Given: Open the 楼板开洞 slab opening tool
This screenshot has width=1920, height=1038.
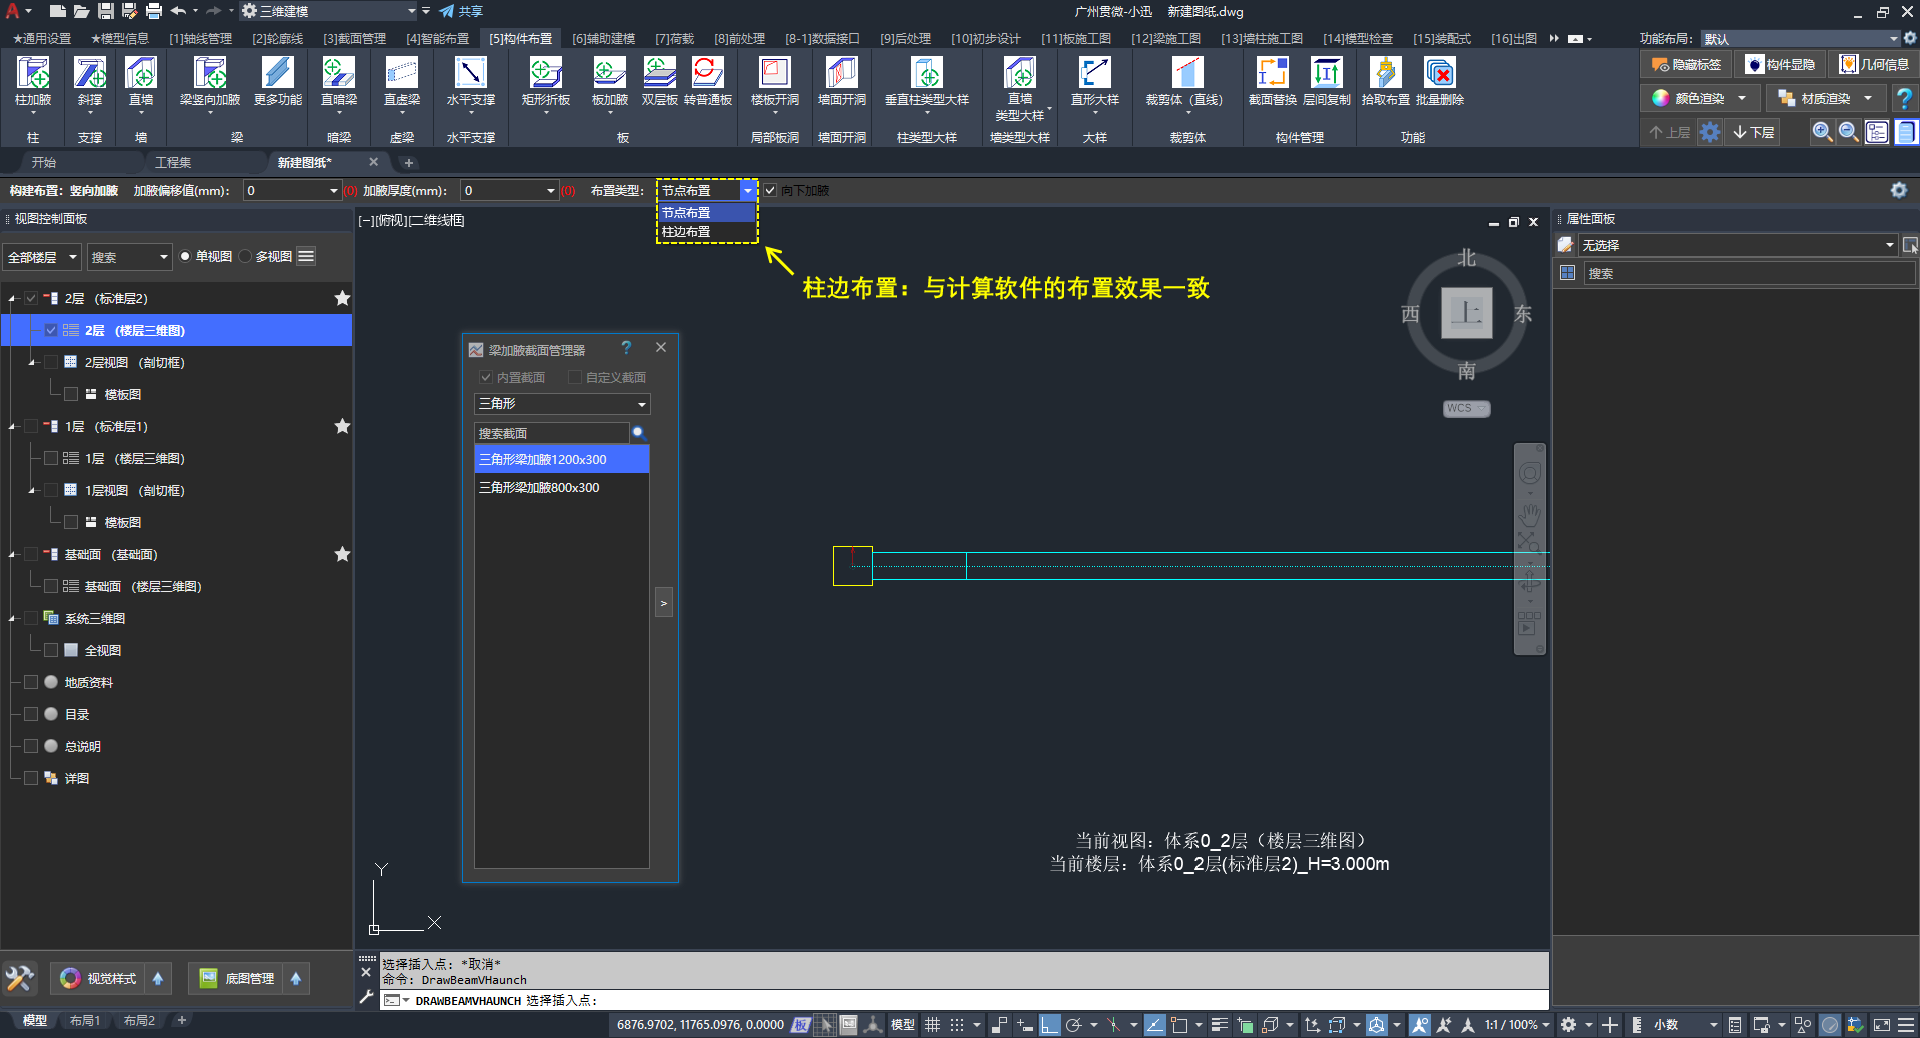Looking at the screenshot, I should pyautogui.click(x=775, y=81).
